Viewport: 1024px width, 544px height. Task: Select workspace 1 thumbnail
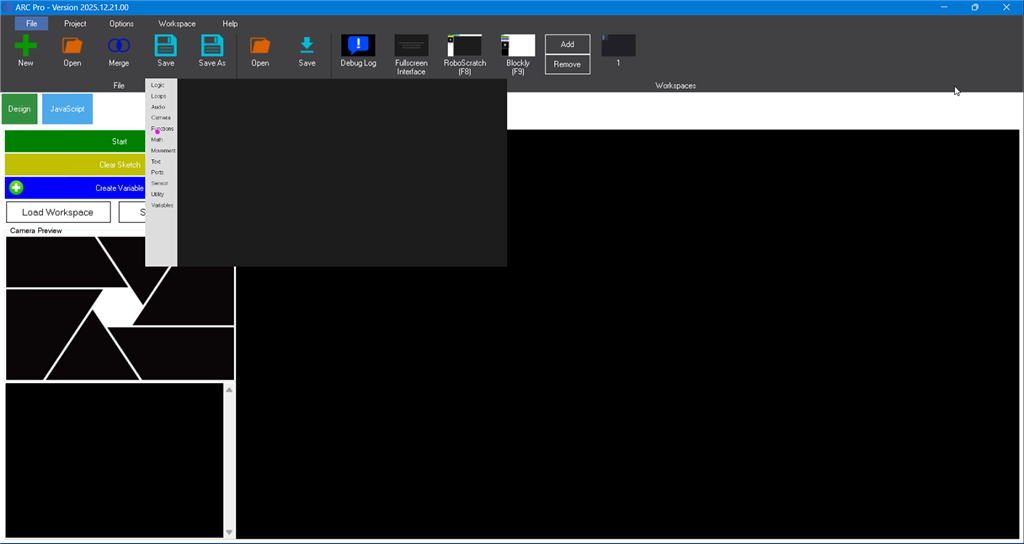click(x=618, y=46)
